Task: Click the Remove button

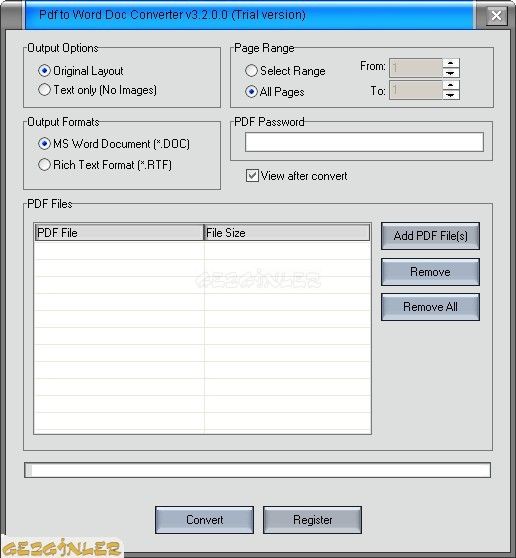Action: coord(430,272)
